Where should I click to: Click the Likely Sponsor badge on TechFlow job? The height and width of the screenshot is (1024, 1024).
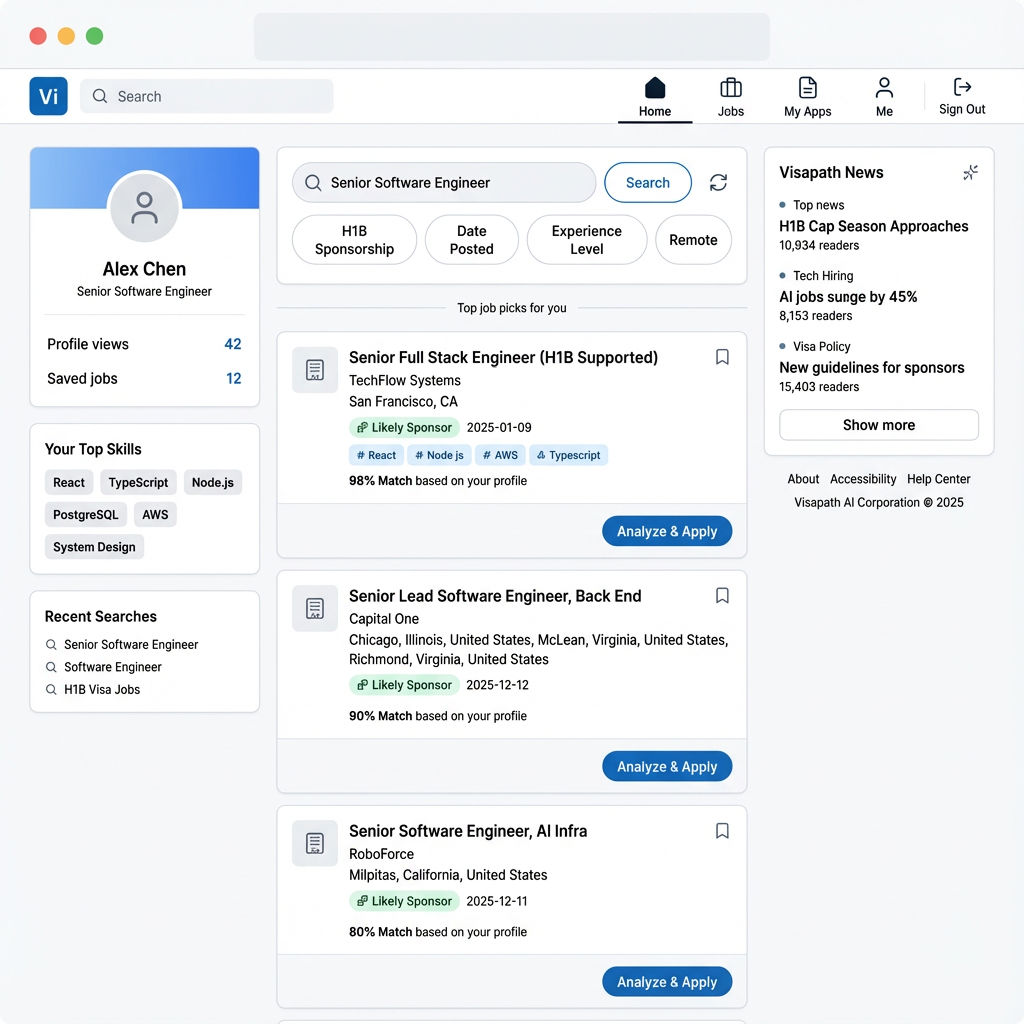point(404,427)
